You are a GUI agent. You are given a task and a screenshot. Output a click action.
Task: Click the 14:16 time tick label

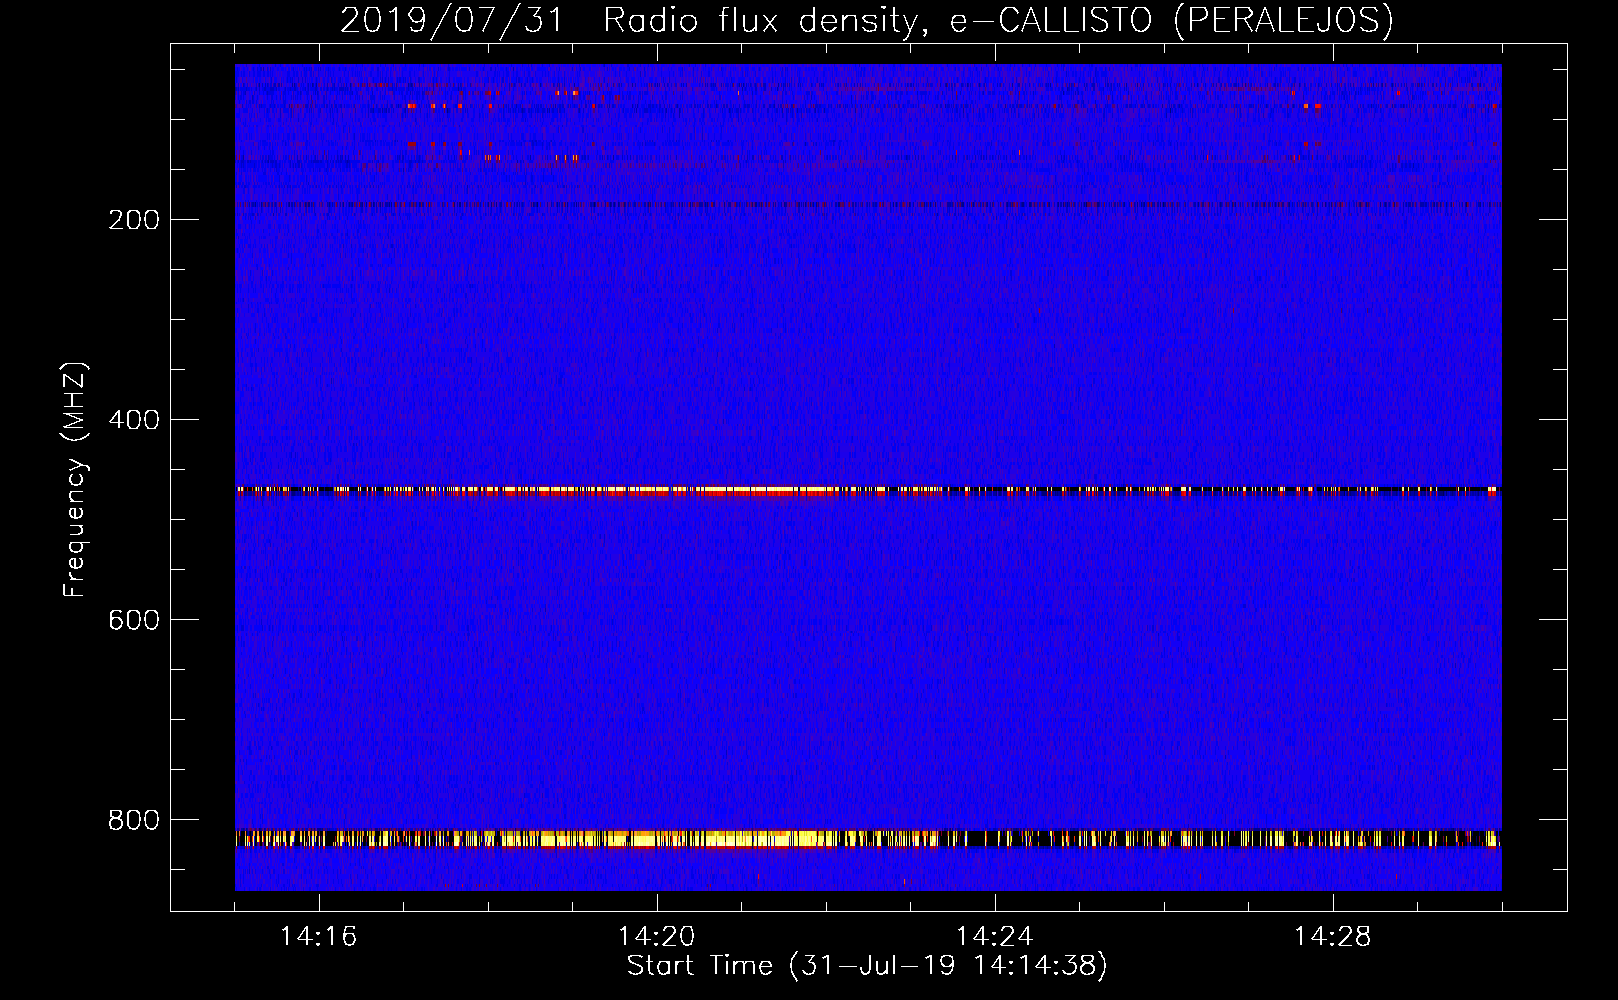pos(318,937)
